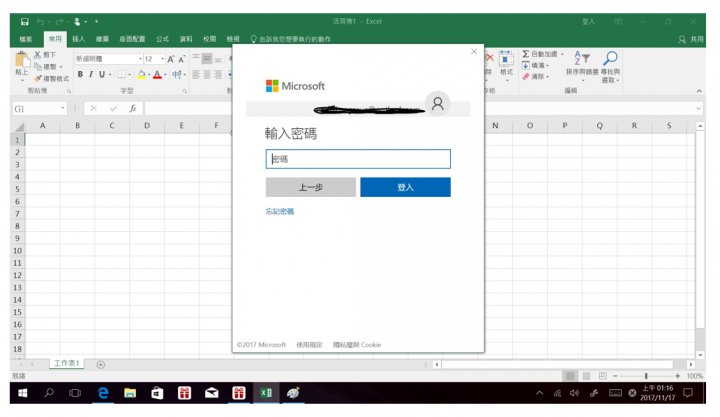Click the Sort & Filter (排序與篩選) icon
This screenshot has width=720, height=417.
coord(582,58)
